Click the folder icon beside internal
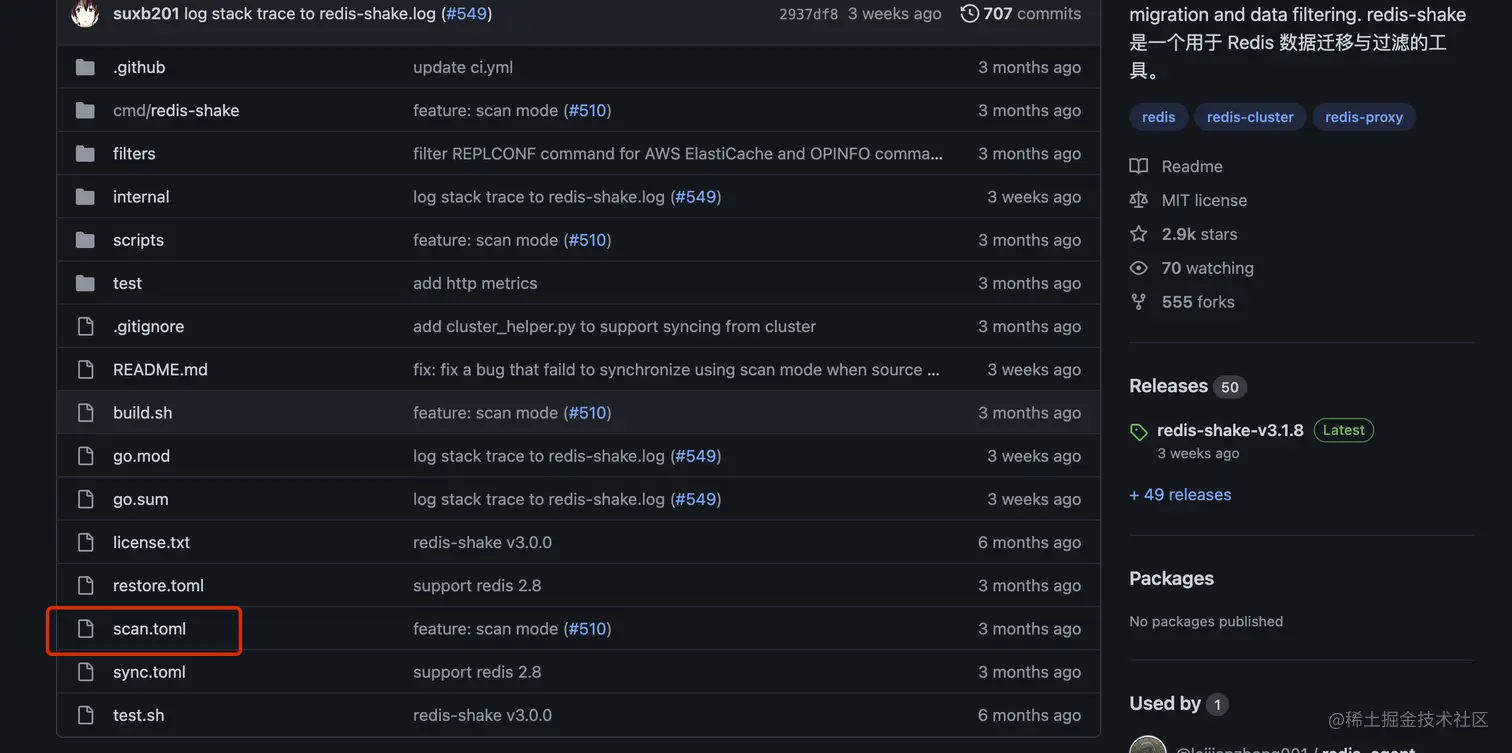This screenshot has width=1512, height=753. [85, 197]
